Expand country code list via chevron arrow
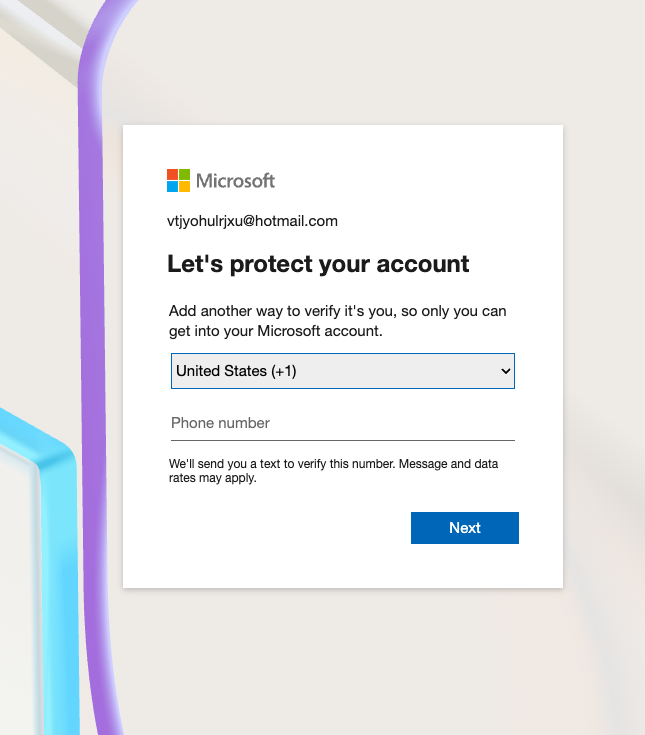 505,371
